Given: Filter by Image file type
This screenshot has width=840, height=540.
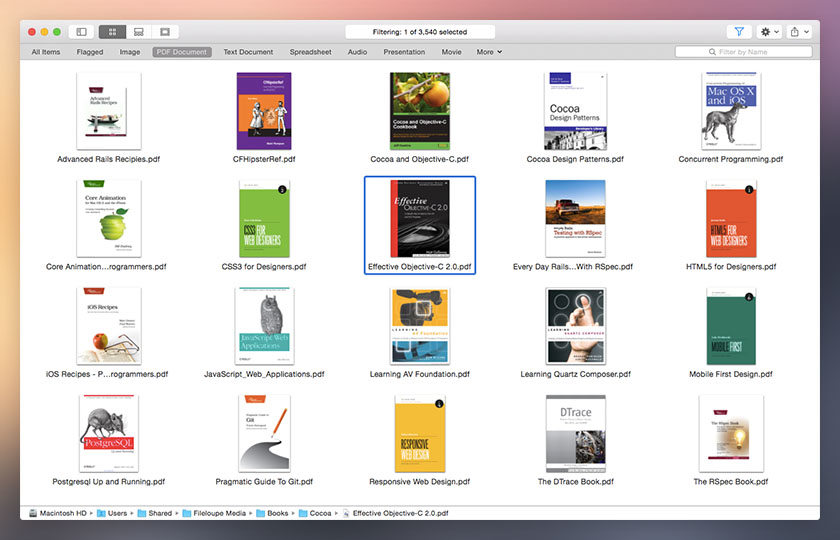Looking at the screenshot, I should [130, 52].
